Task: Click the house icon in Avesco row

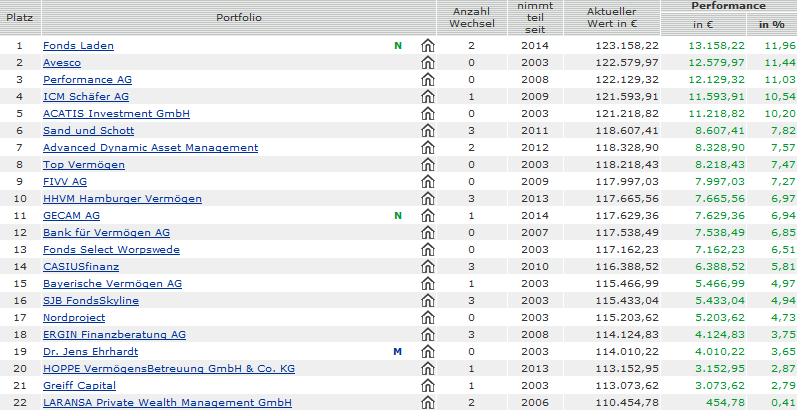Action: 427,63
